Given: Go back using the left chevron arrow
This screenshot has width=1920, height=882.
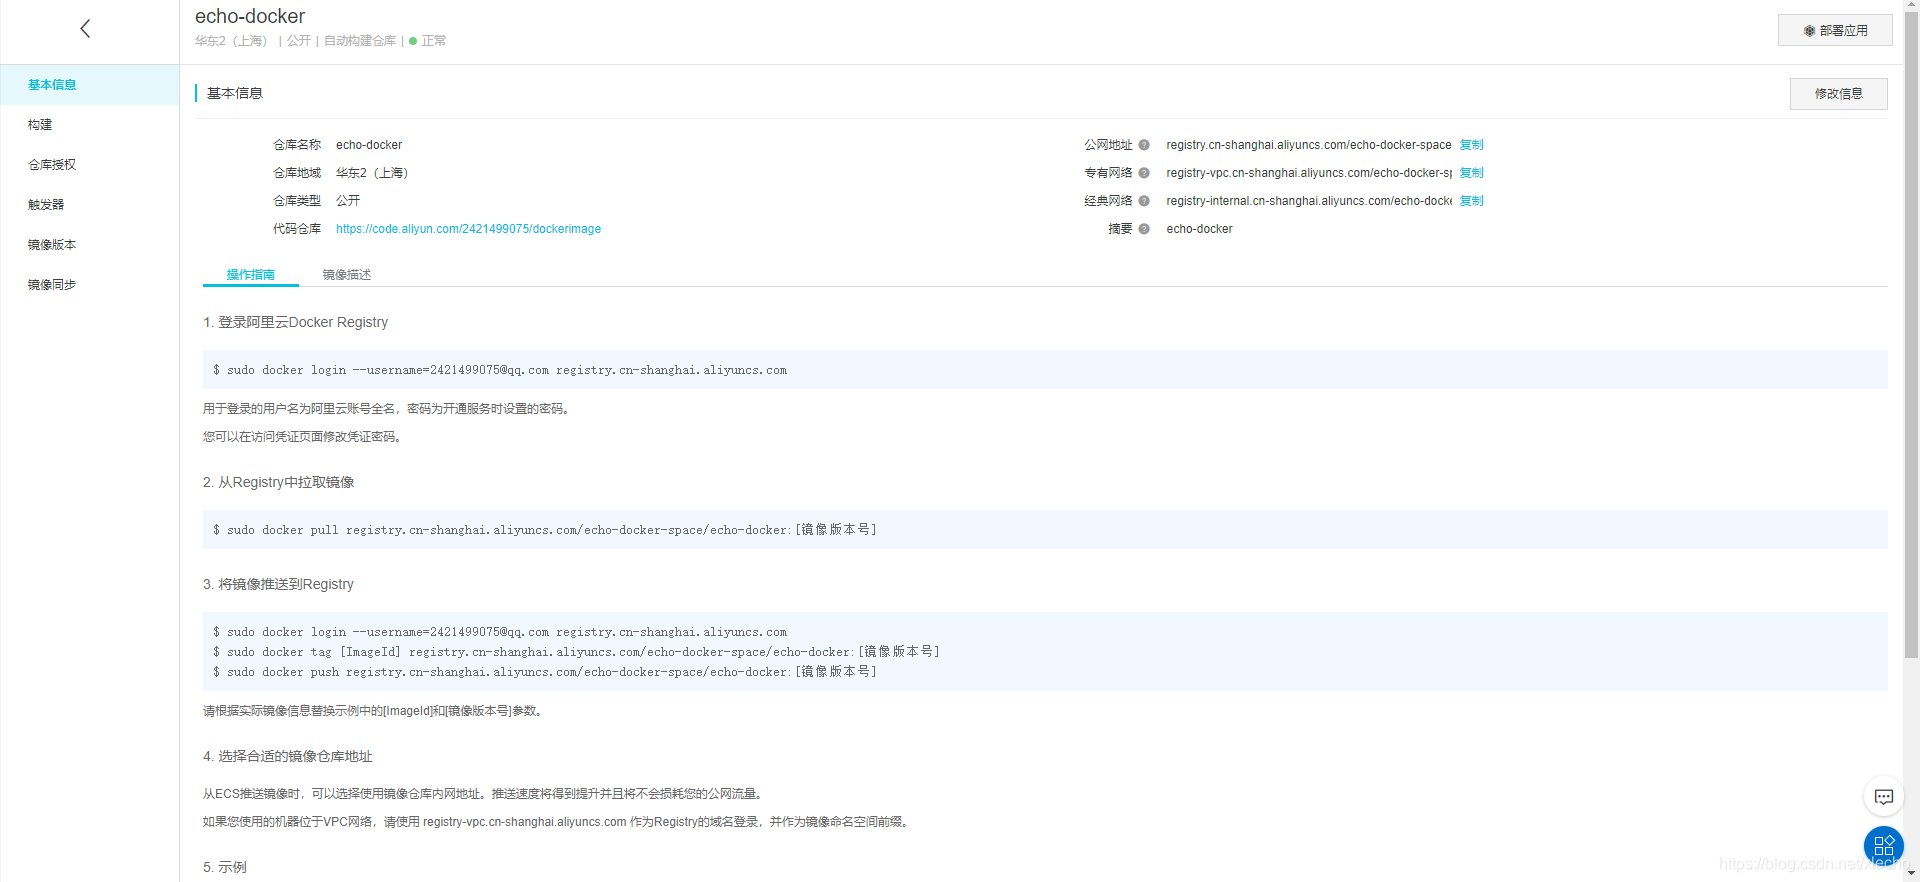Looking at the screenshot, I should (85, 29).
